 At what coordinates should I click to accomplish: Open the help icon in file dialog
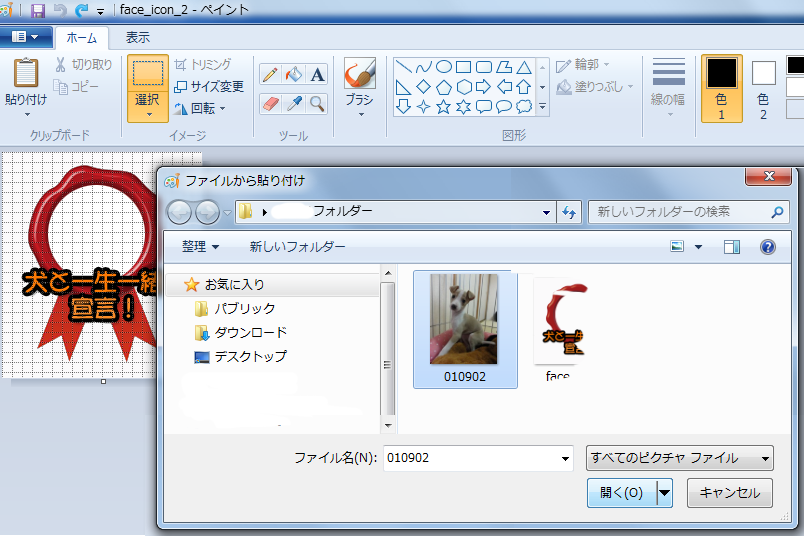pyautogui.click(x=767, y=247)
